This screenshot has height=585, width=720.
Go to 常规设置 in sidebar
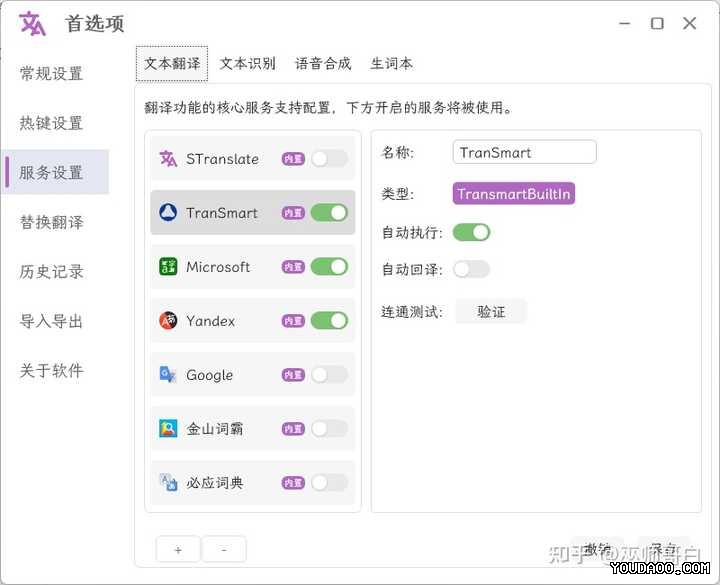[51, 73]
